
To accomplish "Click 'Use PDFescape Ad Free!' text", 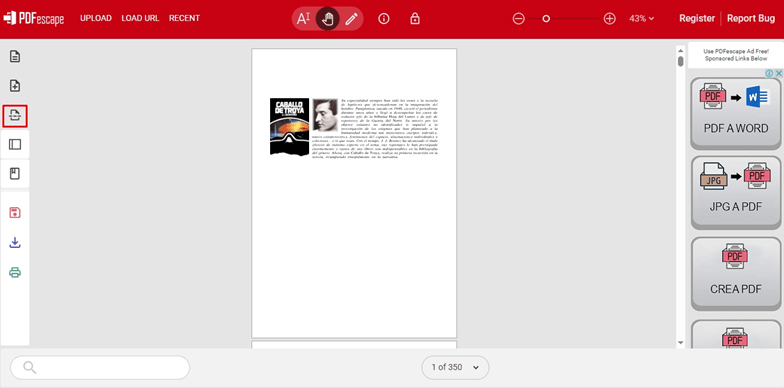I will pos(736,52).
